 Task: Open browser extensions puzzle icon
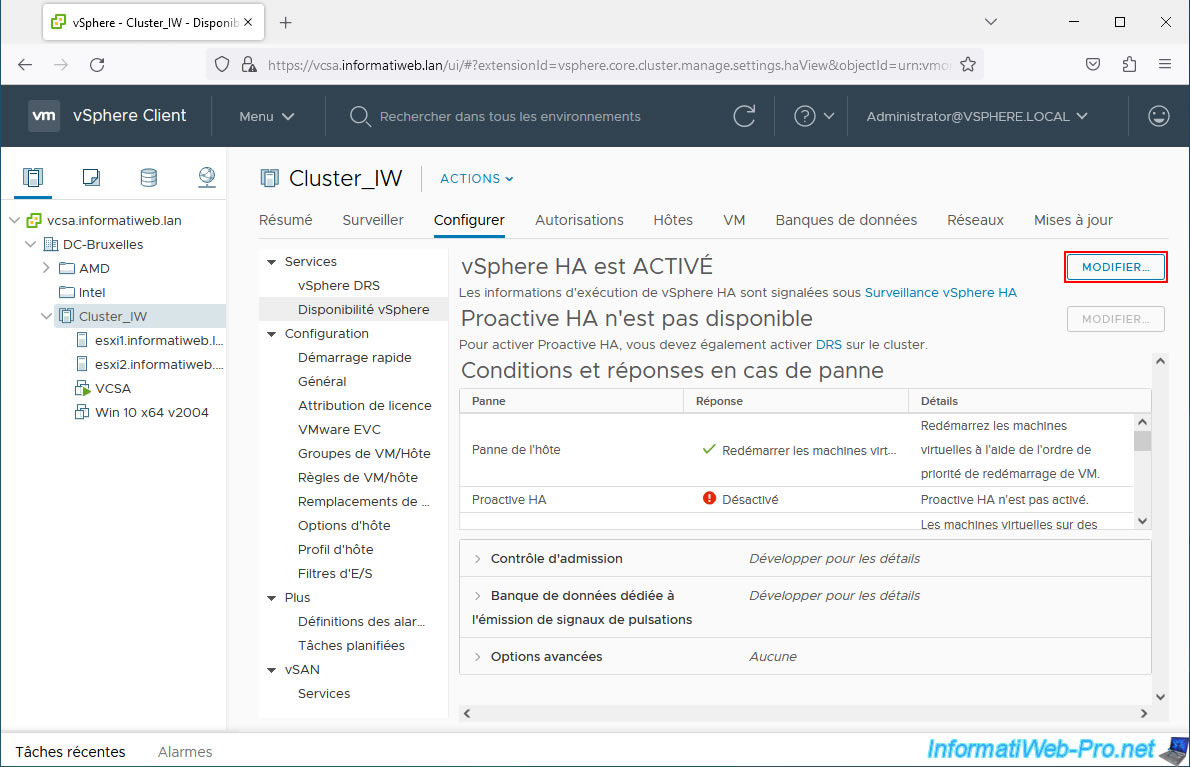click(x=1129, y=64)
